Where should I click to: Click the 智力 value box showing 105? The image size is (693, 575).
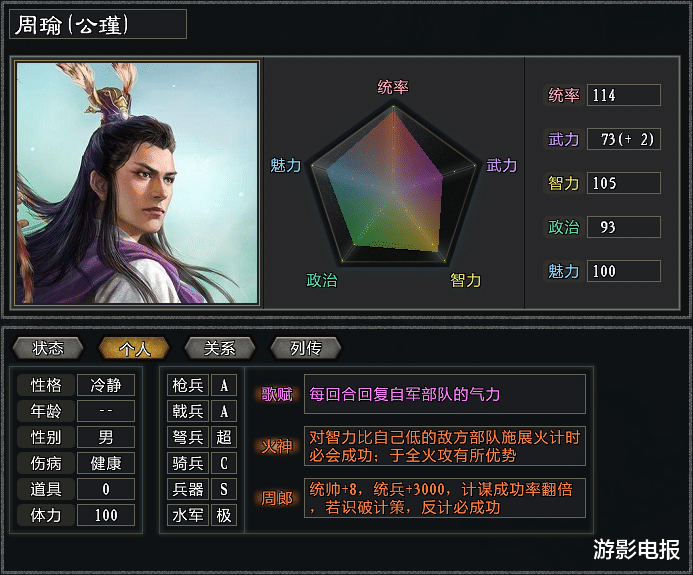coord(624,183)
